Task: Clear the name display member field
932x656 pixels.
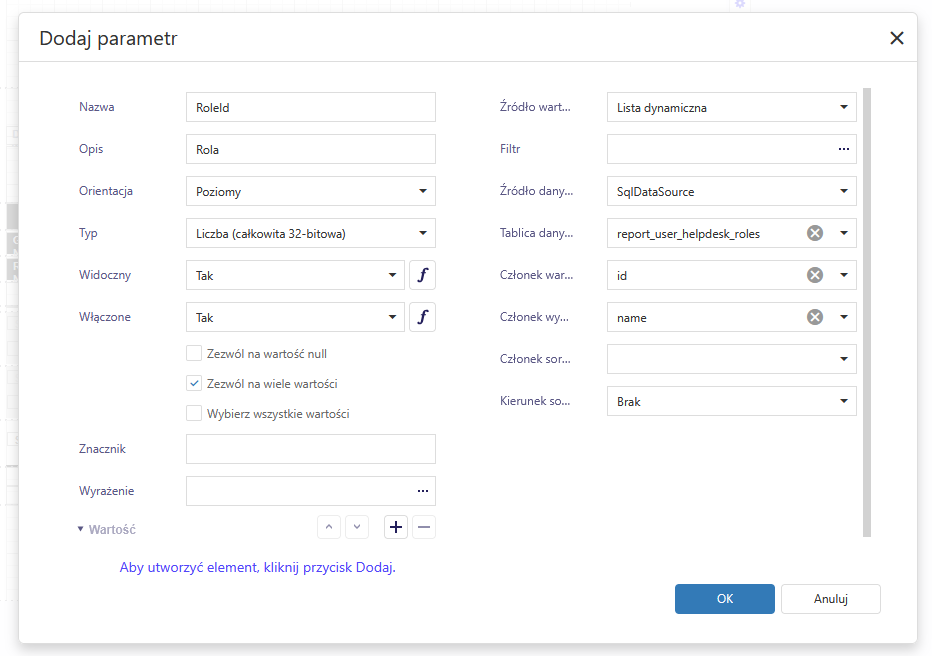Action: click(x=815, y=317)
